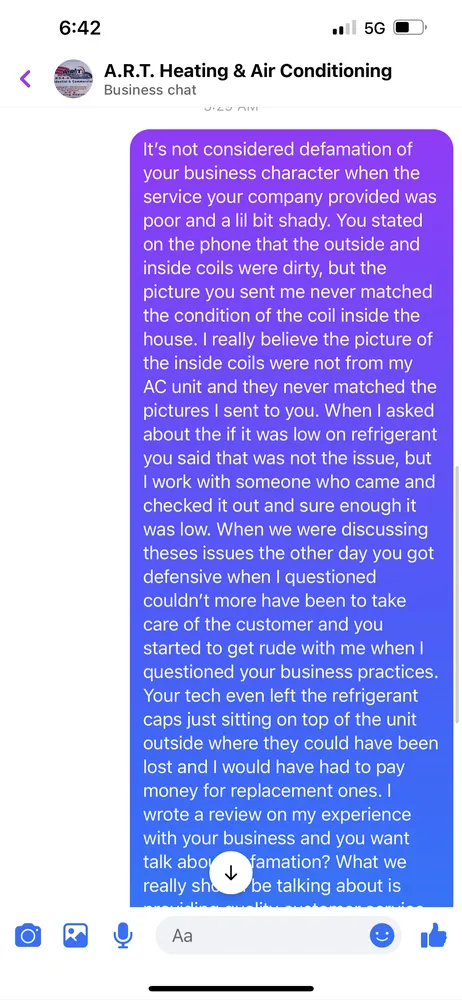Tap the partially hidden timestamp above the message
Image resolution: width=462 pixels, height=1000 pixels.
(230, 108)
